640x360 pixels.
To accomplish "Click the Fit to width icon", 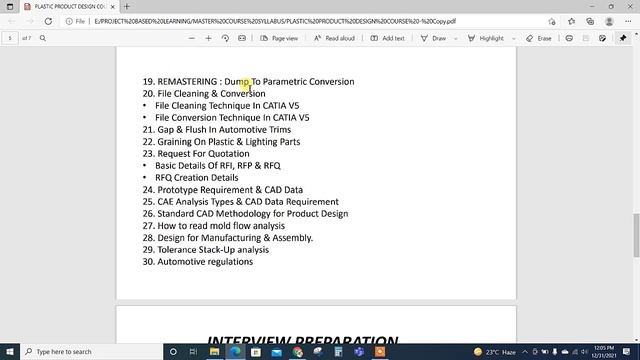I will point(242,38).
